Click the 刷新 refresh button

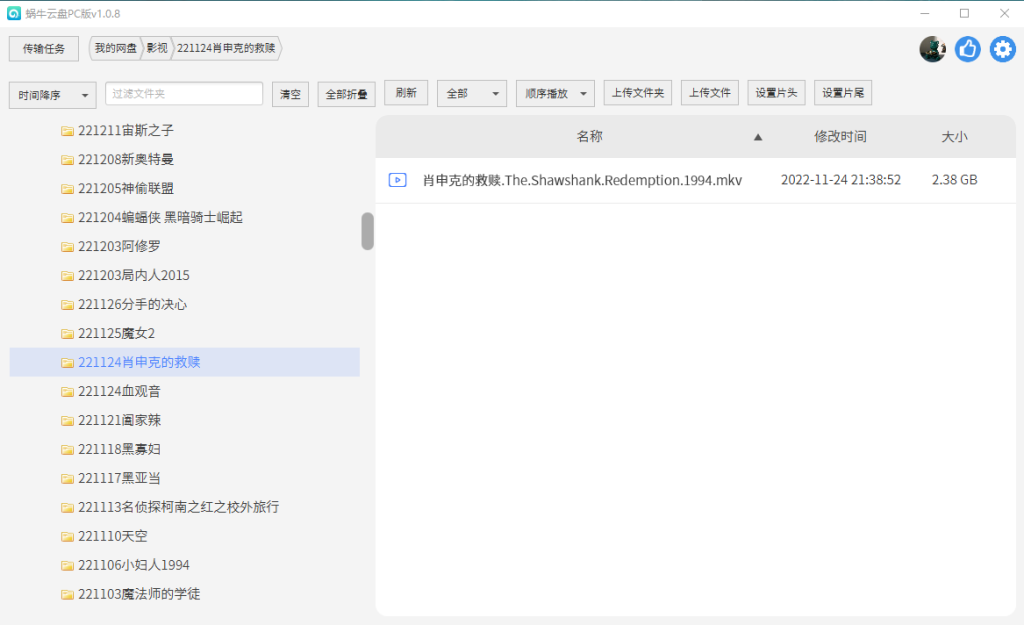click(x=406, y=92)
